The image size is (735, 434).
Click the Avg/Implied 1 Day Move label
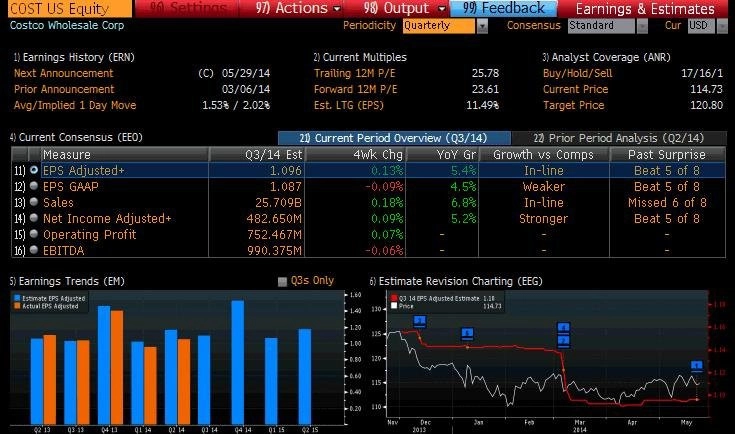[x=75, y=105]
